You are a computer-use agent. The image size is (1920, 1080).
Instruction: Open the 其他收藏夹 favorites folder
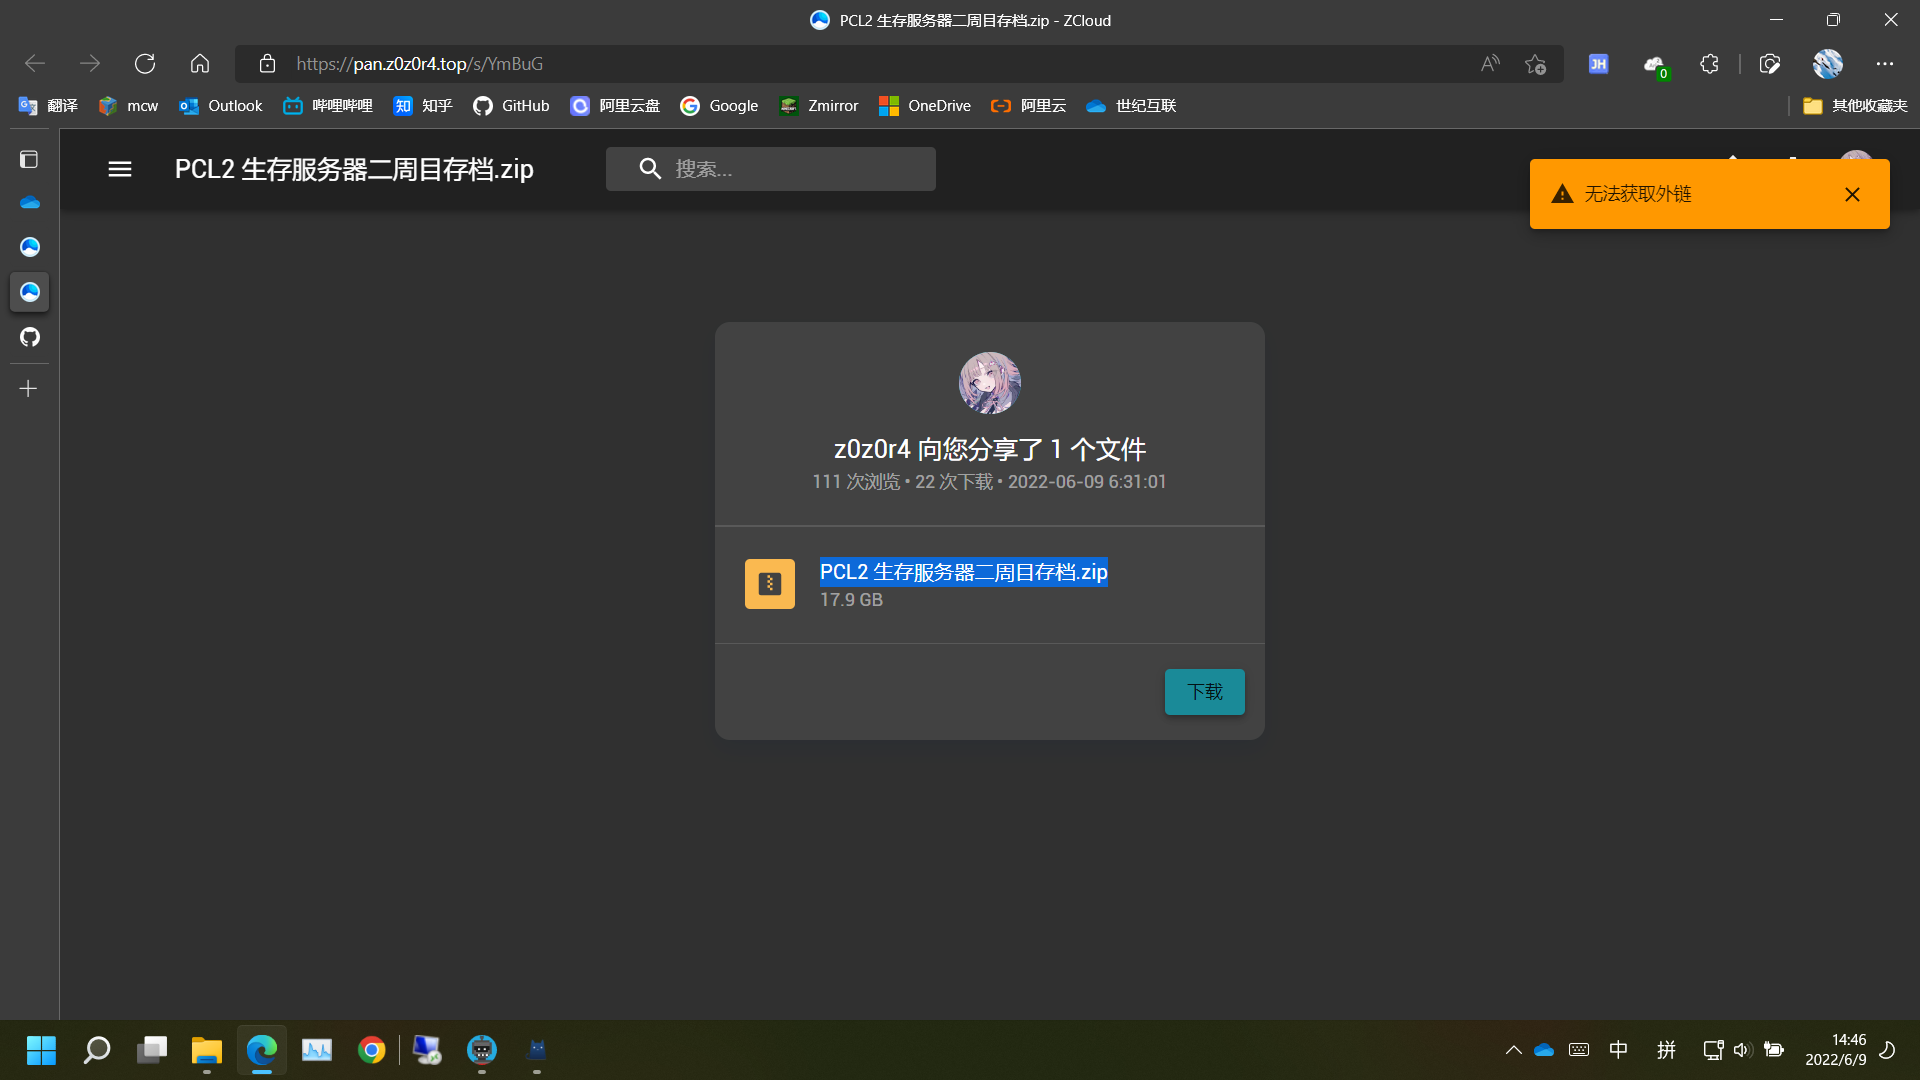coord(1855,105)
